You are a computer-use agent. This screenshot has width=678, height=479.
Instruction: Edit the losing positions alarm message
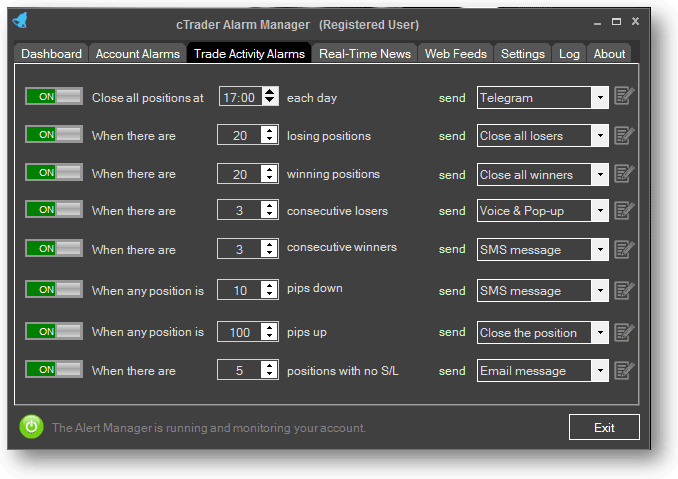click(624, 135)
